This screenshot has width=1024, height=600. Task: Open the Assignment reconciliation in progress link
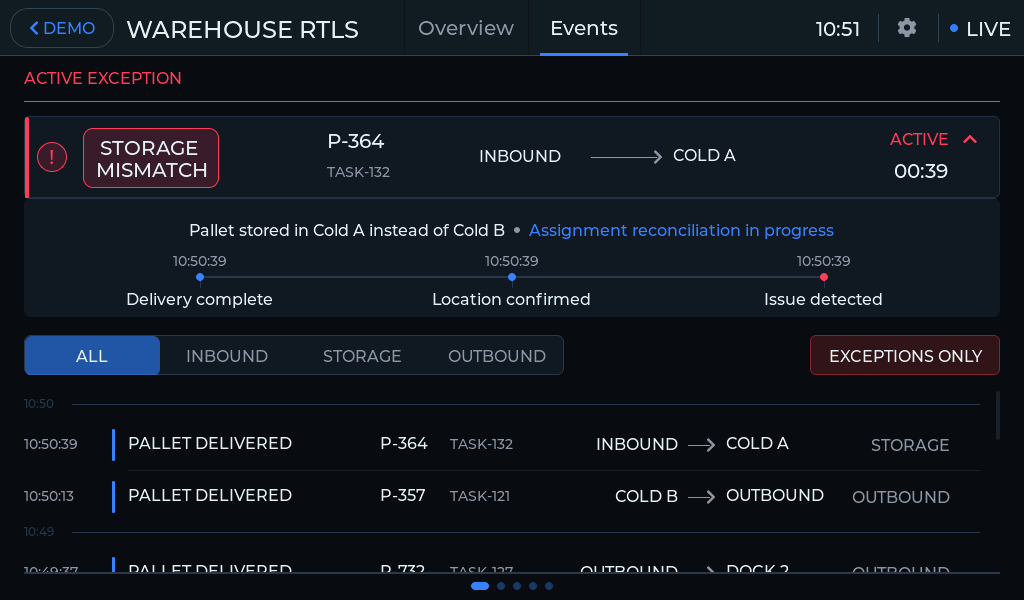pyautogui.click(x=681, y=230)
